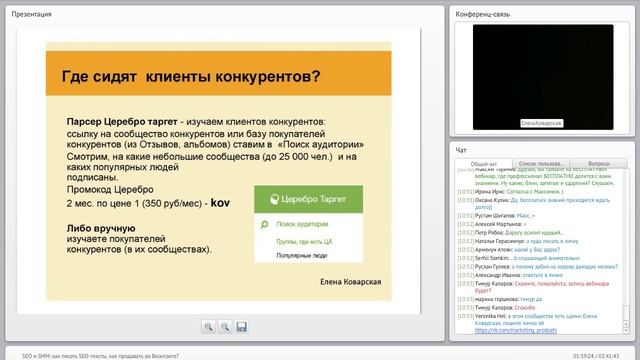
Task: Click the Церебро Таргет logo on the slide
Action: [308, 199]
